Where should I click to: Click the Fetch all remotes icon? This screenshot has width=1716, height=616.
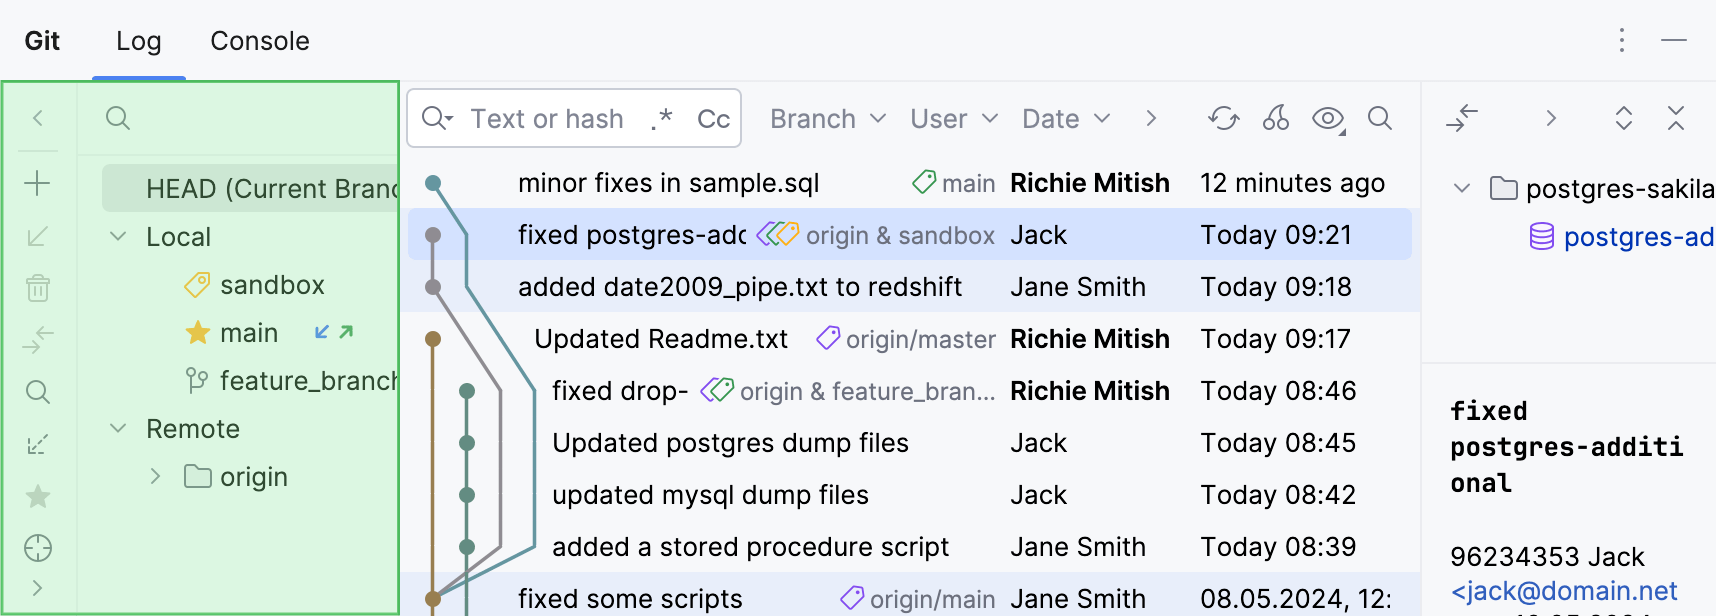(37, 444)
